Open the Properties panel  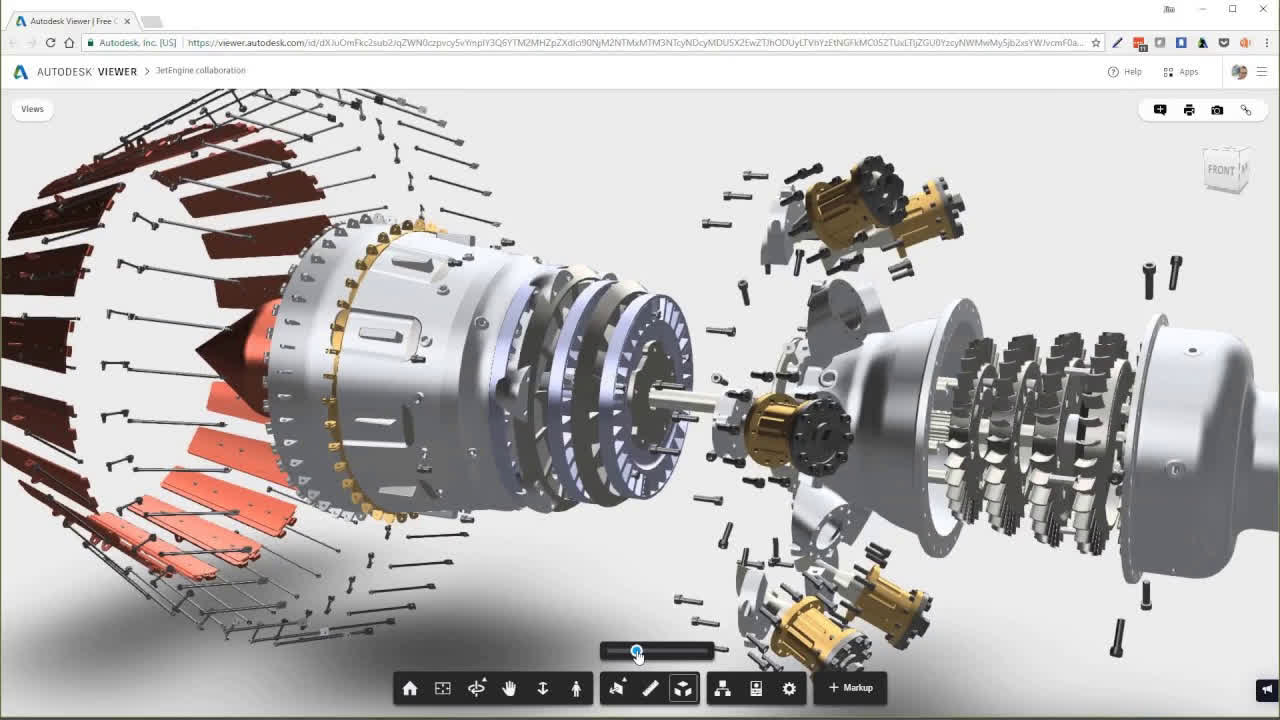pyautogui.click(x=756, y=688)
